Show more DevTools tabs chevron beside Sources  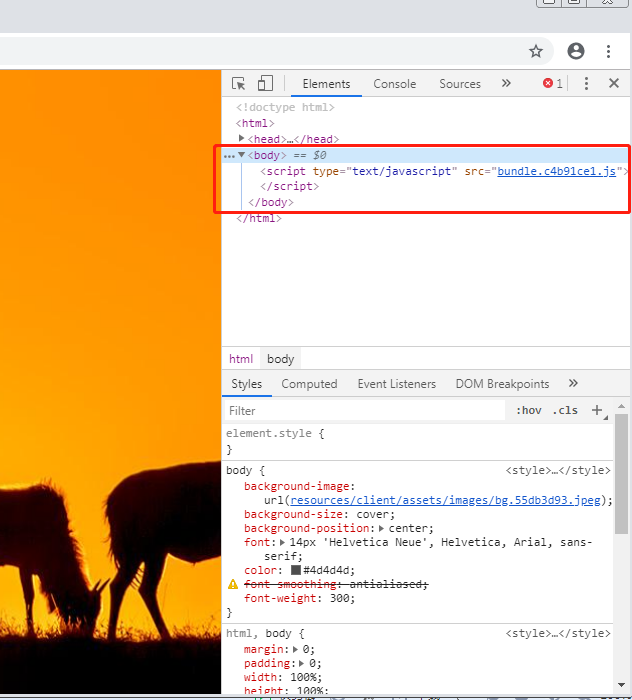[506, 83]
